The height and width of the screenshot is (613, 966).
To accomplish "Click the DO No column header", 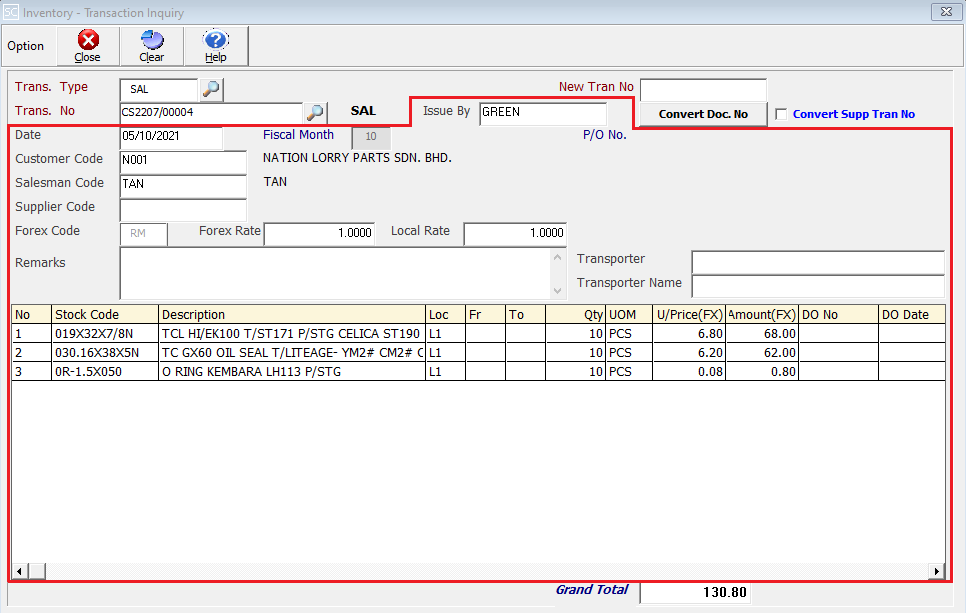I will coord(838,314).
